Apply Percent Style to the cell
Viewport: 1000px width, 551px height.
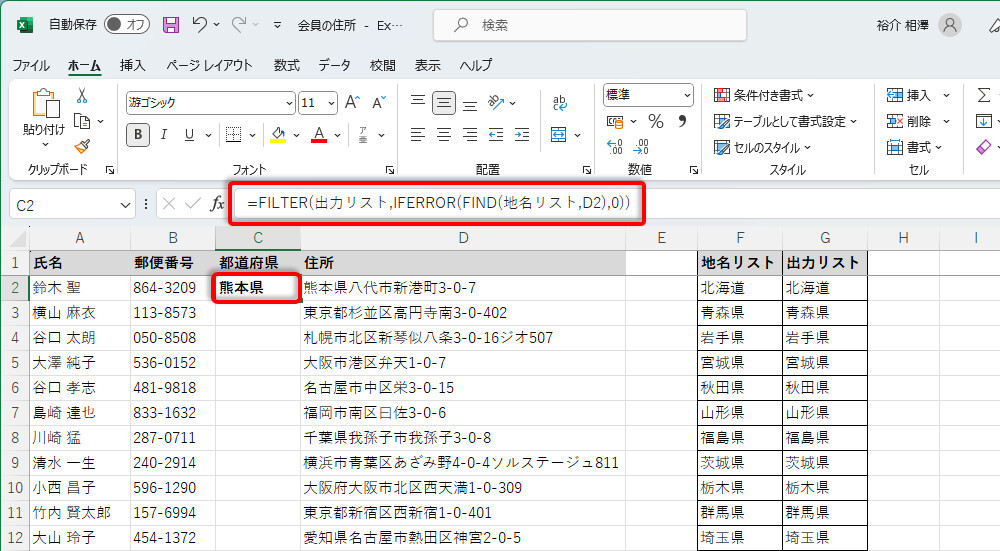pyautogui.click(x=656, y=121)
